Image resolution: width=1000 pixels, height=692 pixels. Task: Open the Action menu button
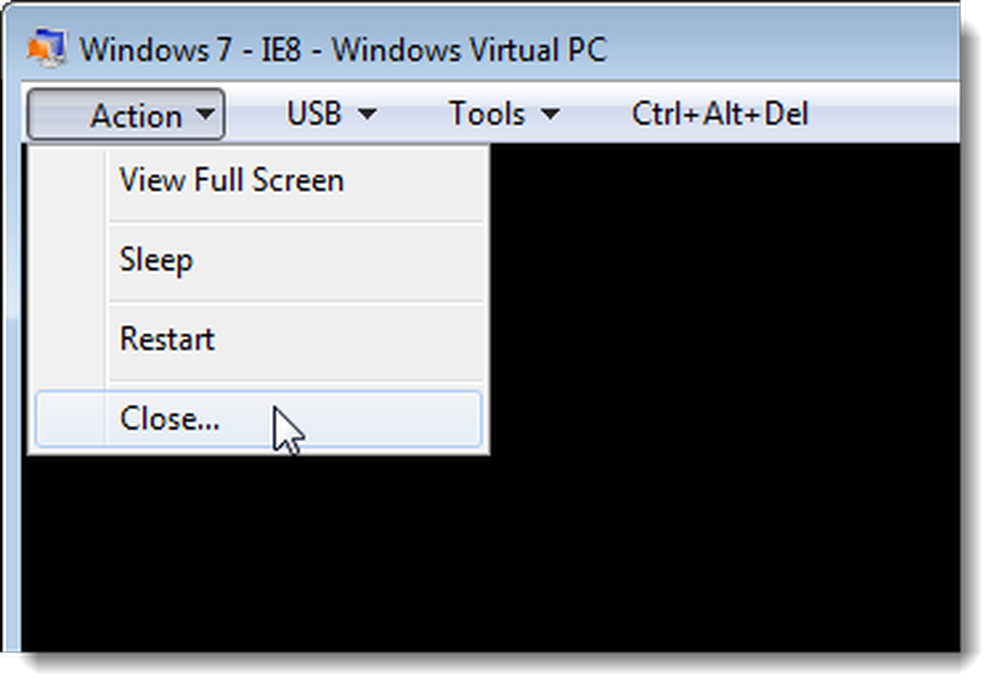point(126,115)
